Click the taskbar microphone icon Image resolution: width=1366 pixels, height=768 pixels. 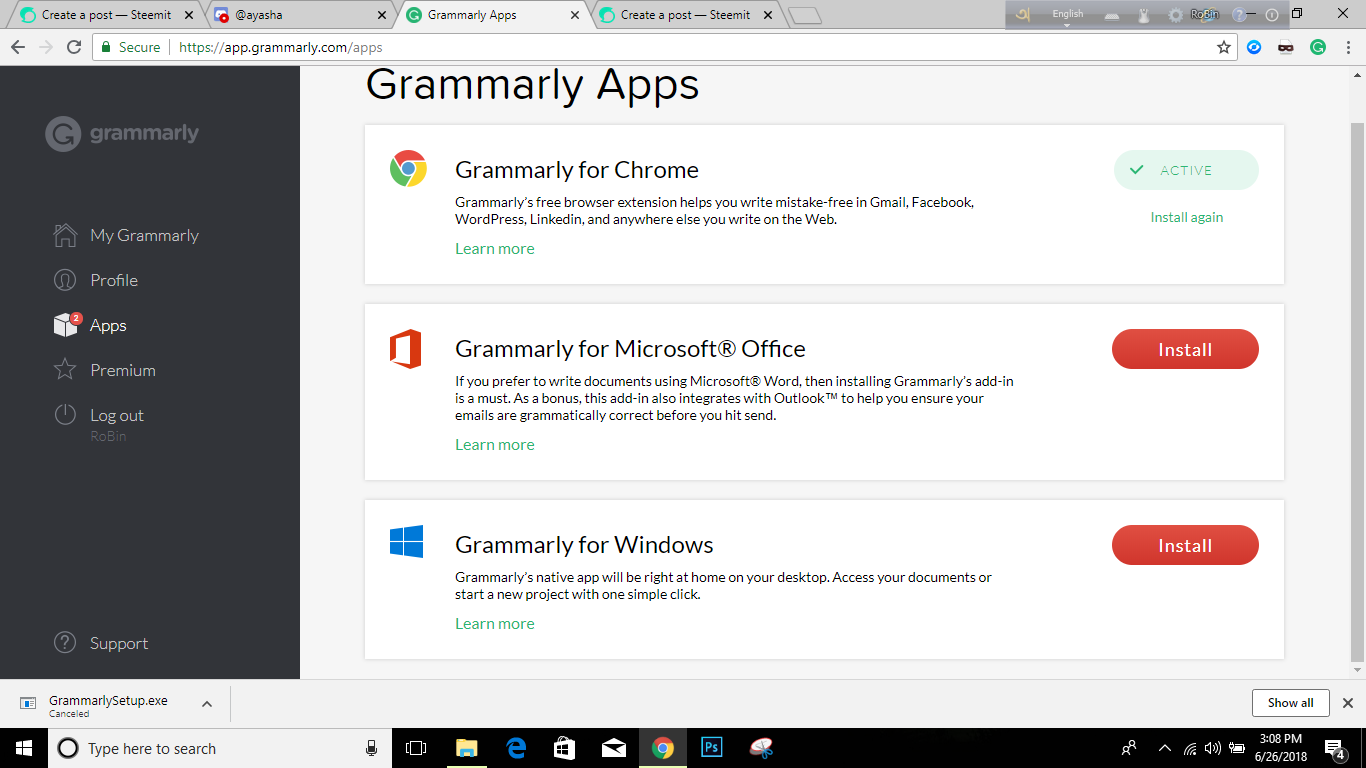click(x=371, y=748)
